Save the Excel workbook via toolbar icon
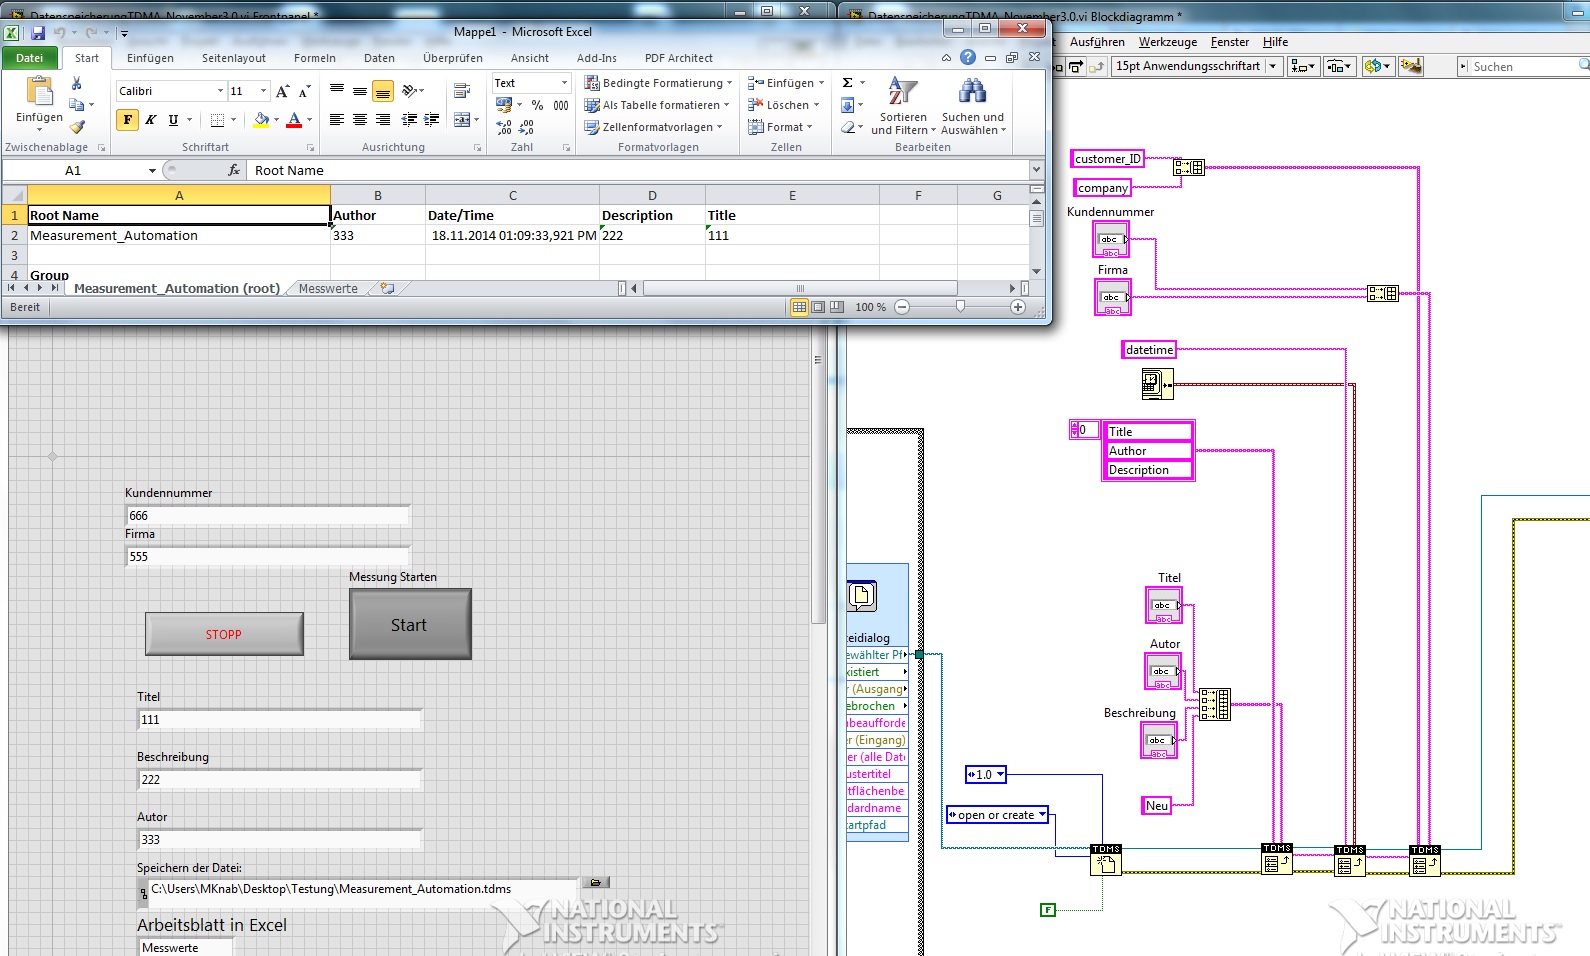Image resolution: width=1590 pixels, height=956 pixels. click(x=38, y=33)
